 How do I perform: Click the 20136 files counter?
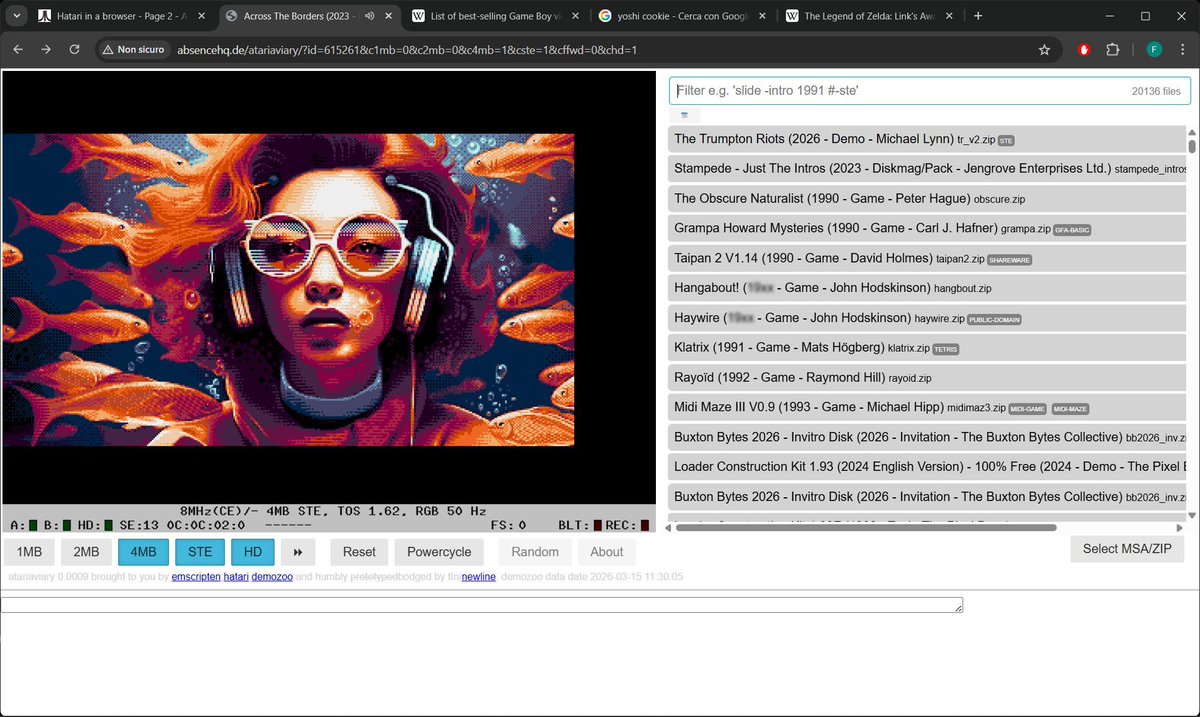(x=1156, y=91)
